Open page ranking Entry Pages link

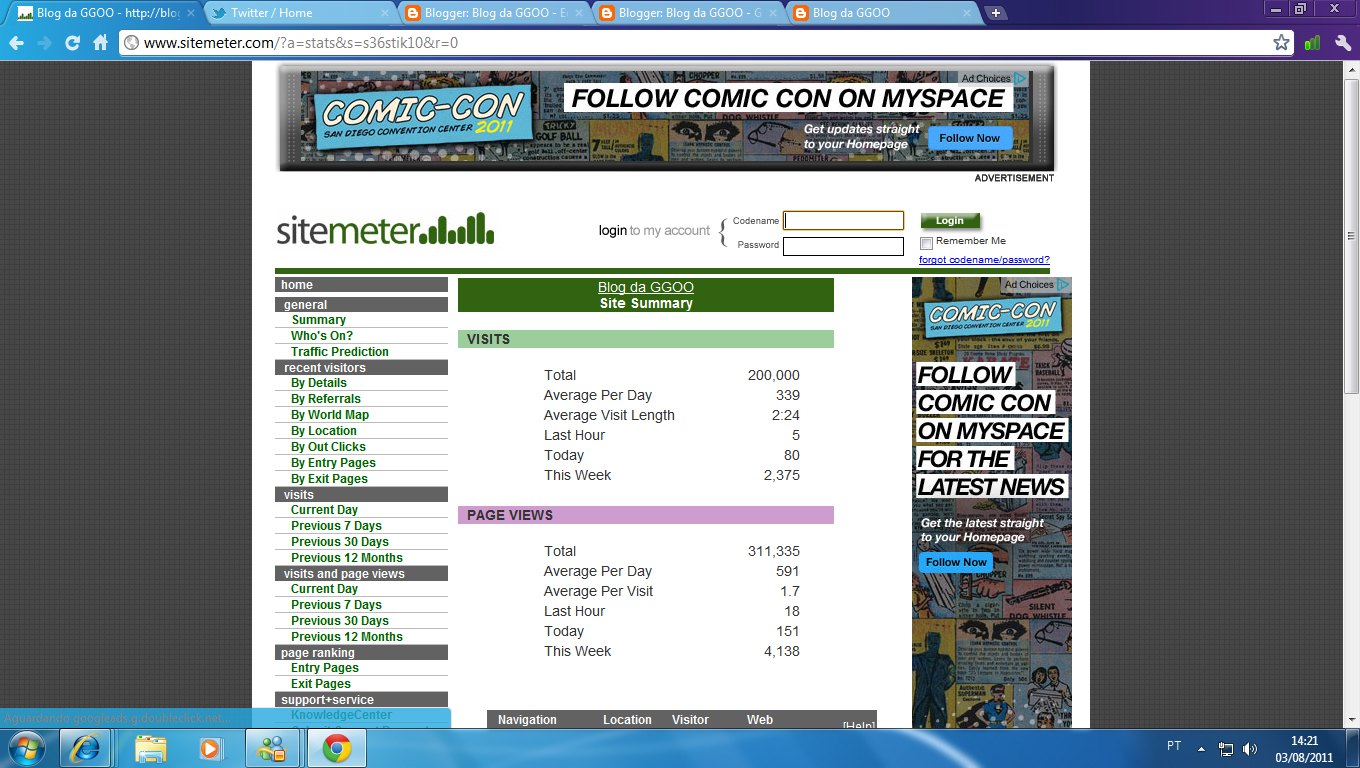click(x=325, y=668)
